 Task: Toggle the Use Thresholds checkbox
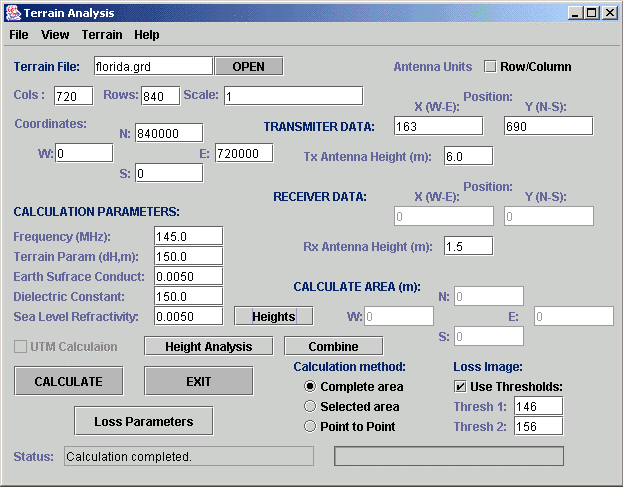tap(460, 386)
